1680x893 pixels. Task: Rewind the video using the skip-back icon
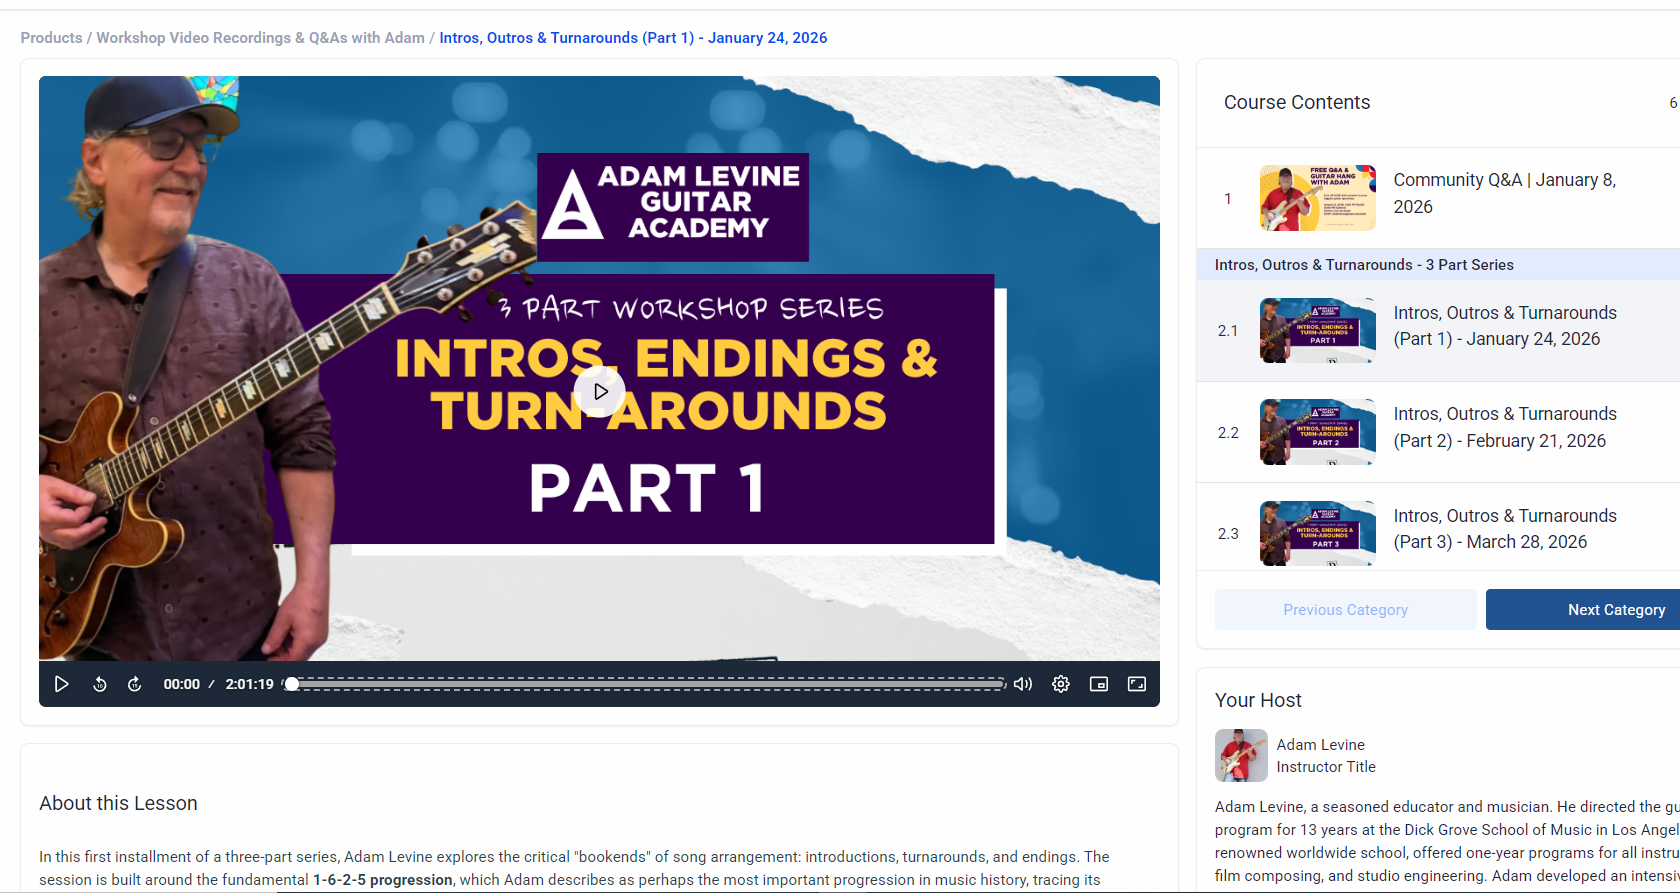[100, 684]
